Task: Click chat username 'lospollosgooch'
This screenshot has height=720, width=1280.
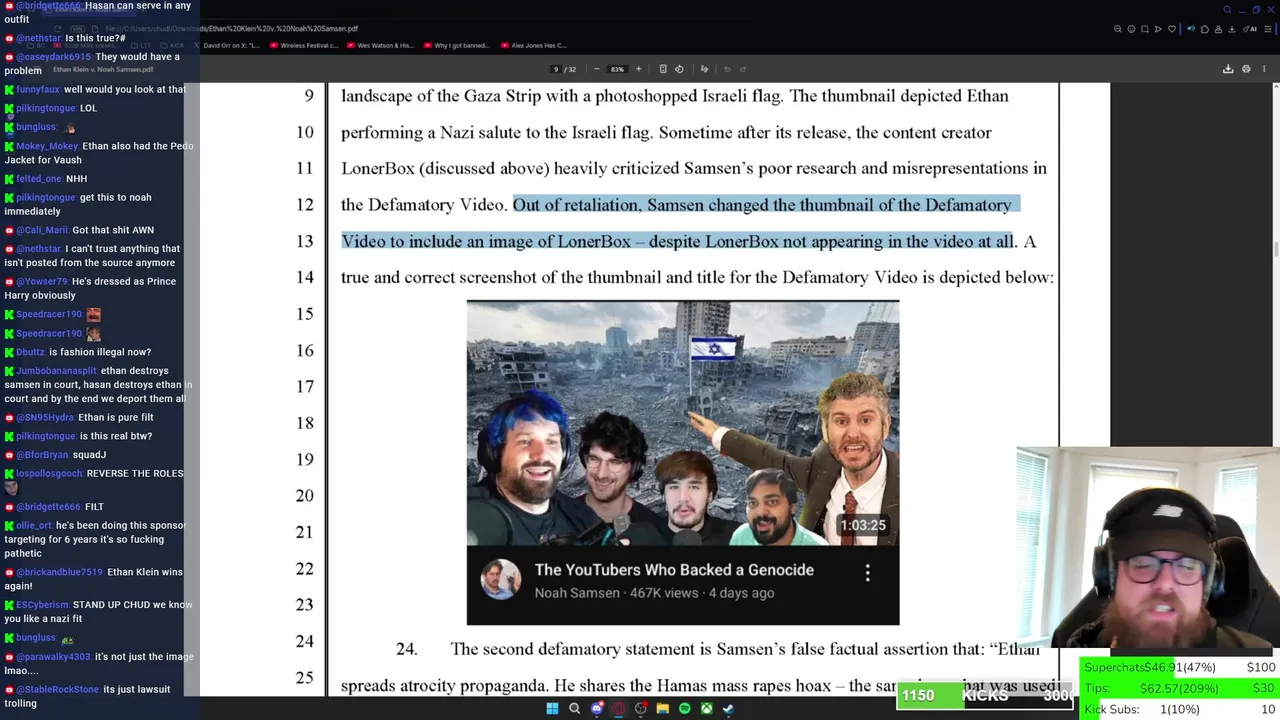Action: click(50, 474)
